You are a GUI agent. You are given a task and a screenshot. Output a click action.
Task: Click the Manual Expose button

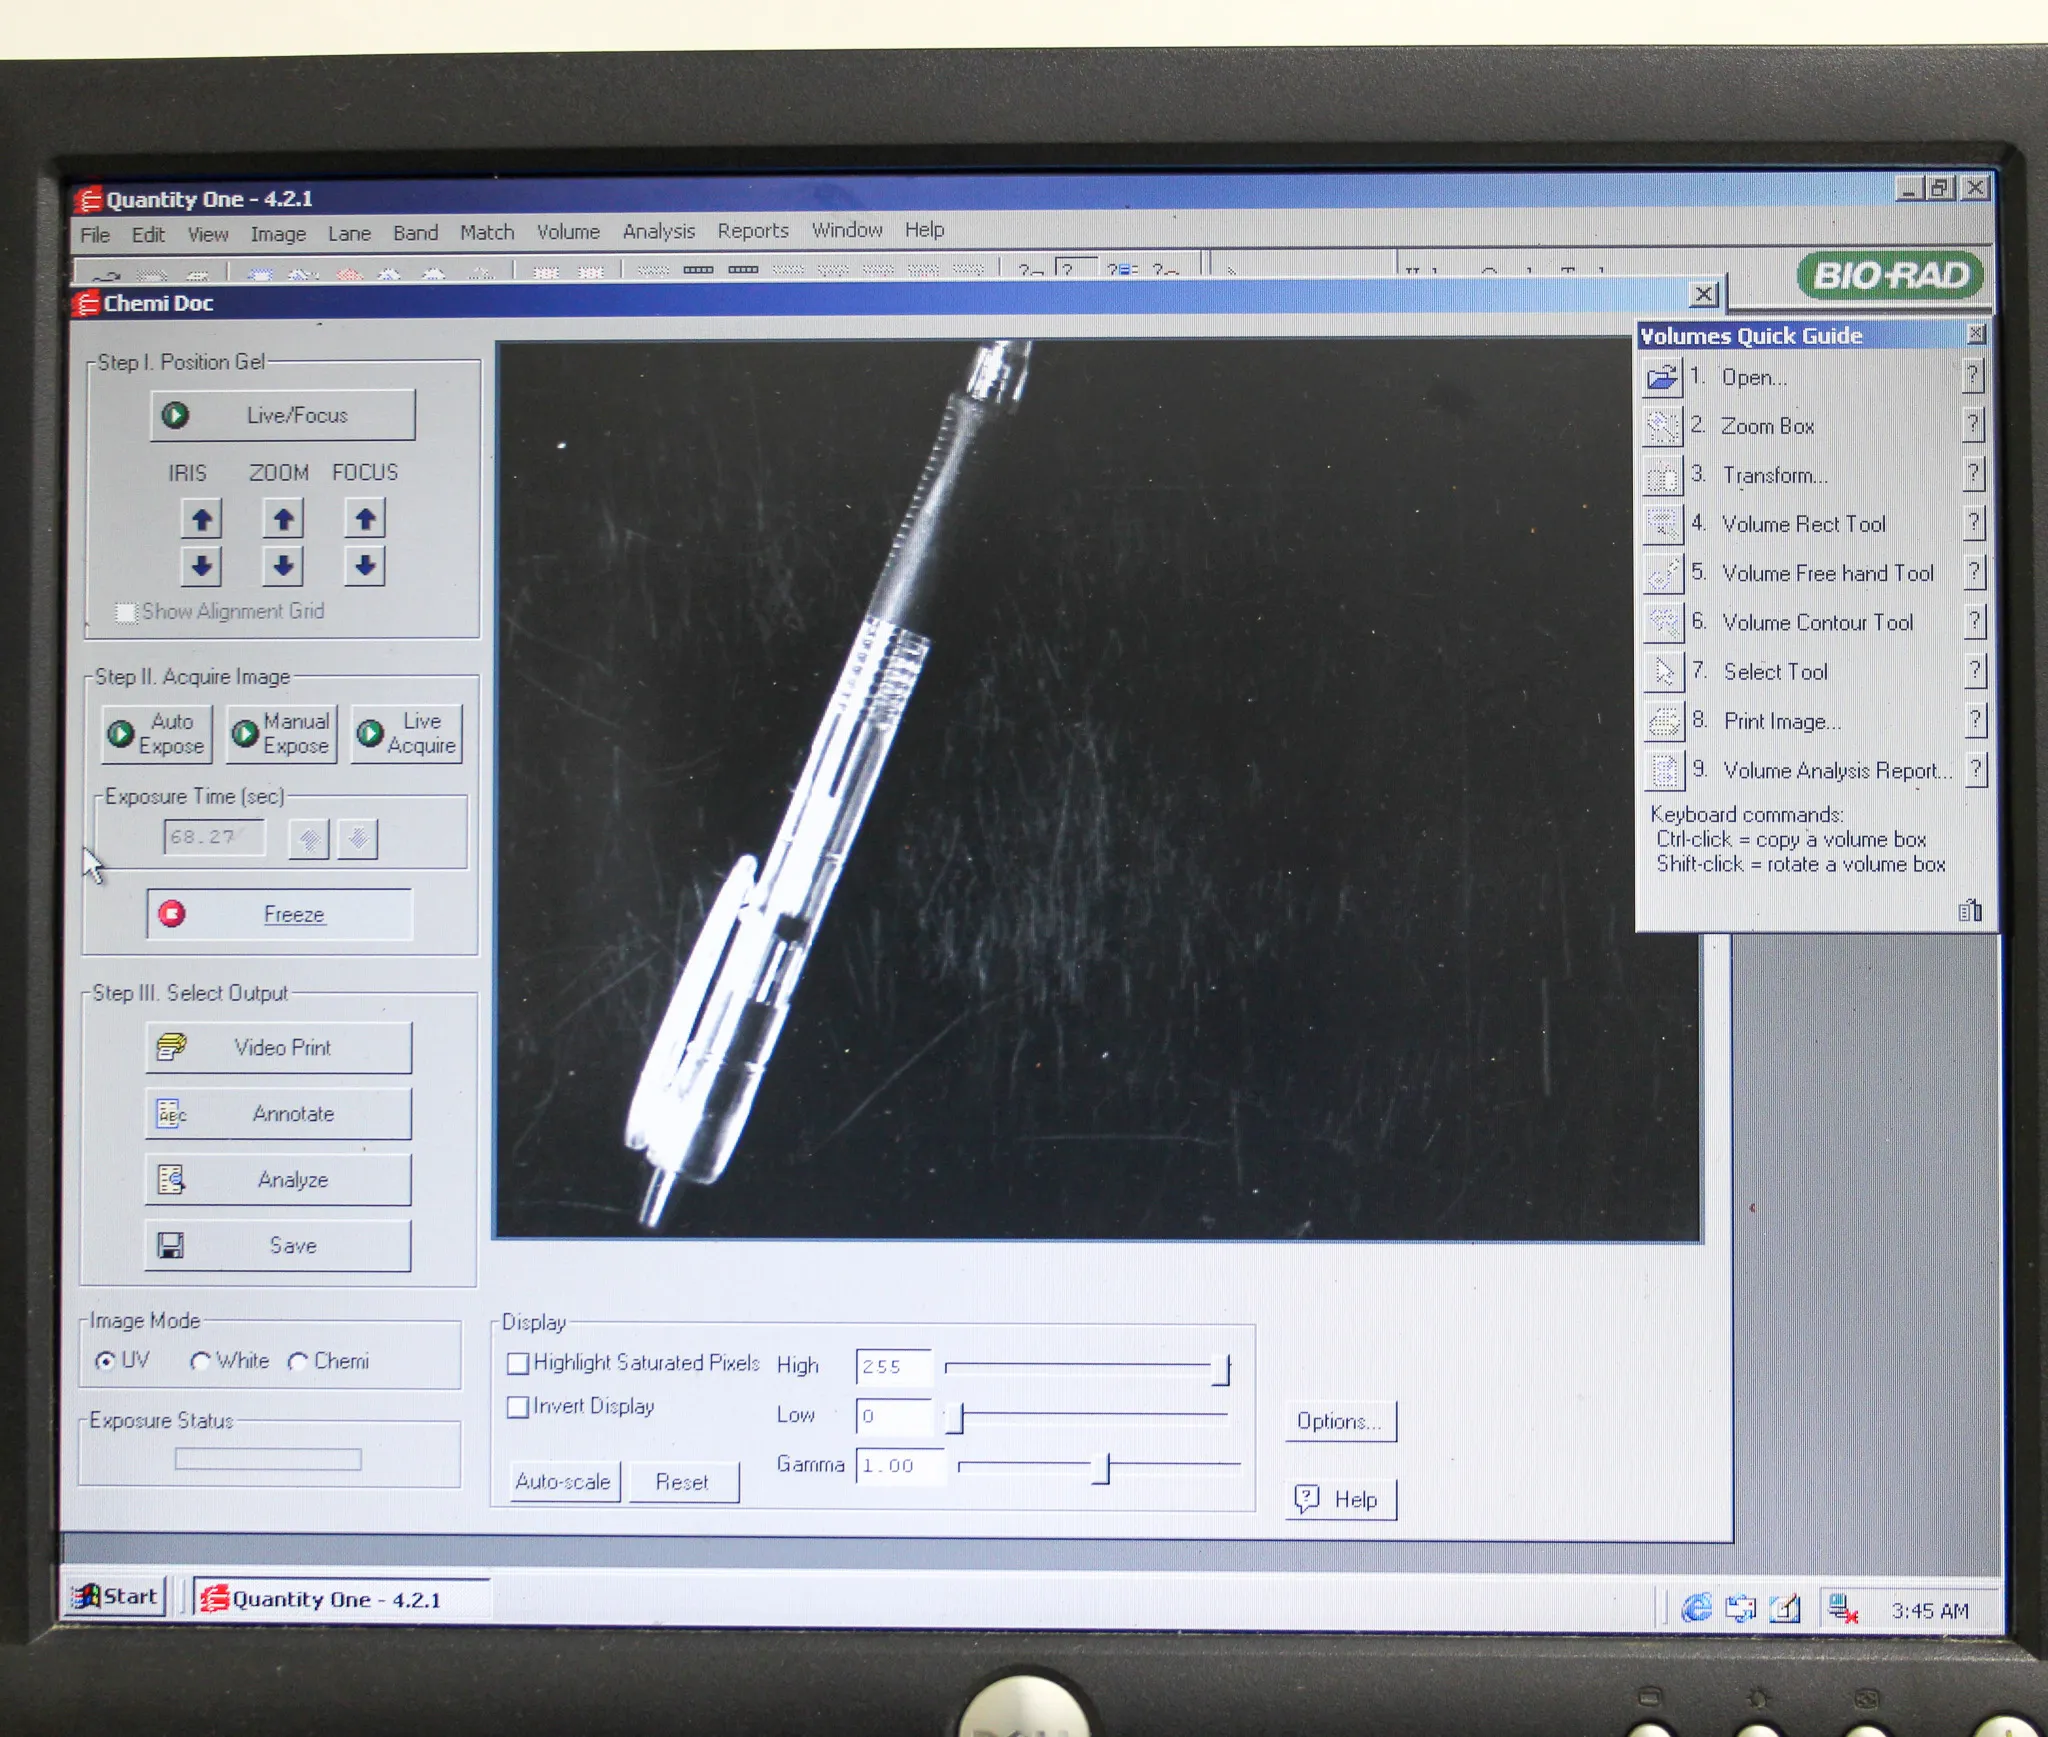[281, 733]
